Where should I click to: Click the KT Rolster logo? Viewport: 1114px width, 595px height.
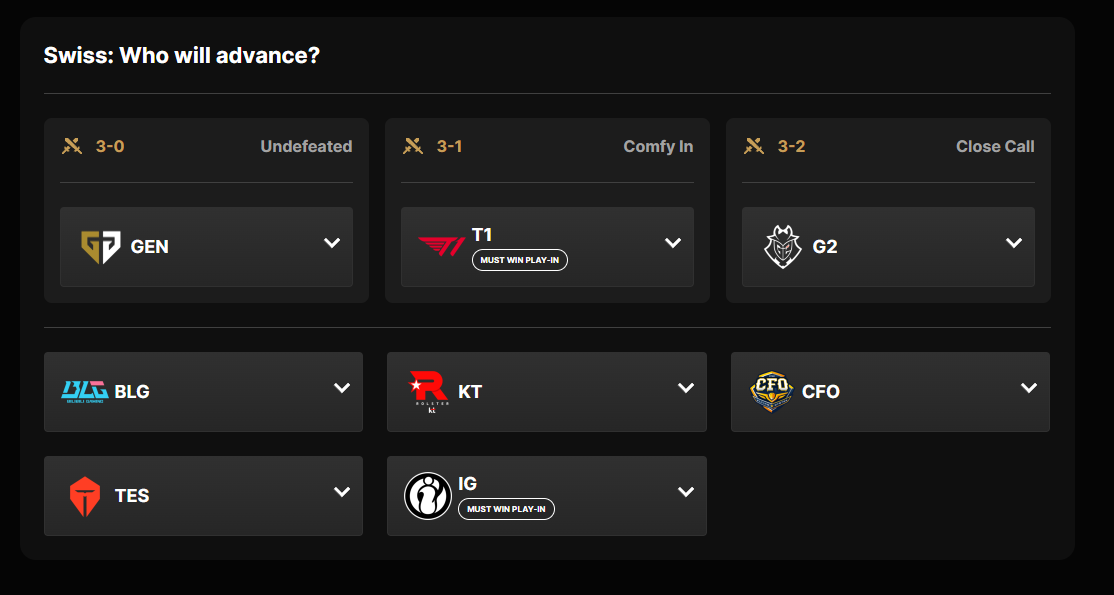(428, 392)
